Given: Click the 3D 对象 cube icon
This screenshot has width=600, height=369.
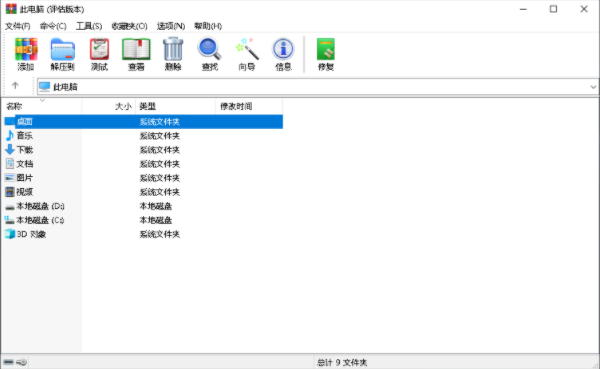Looking at the screenshot, I should pos(10,234).
